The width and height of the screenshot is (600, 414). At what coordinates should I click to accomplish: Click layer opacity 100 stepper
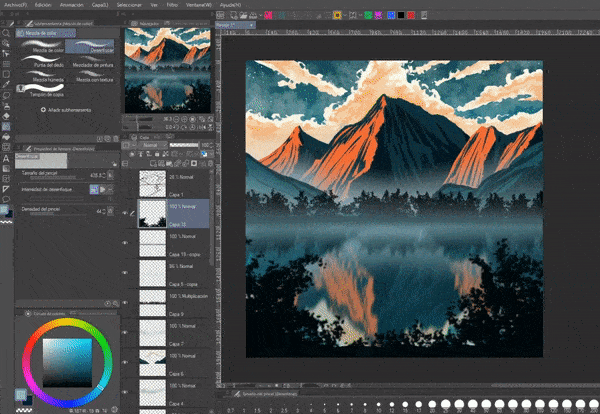pos(211,145)
